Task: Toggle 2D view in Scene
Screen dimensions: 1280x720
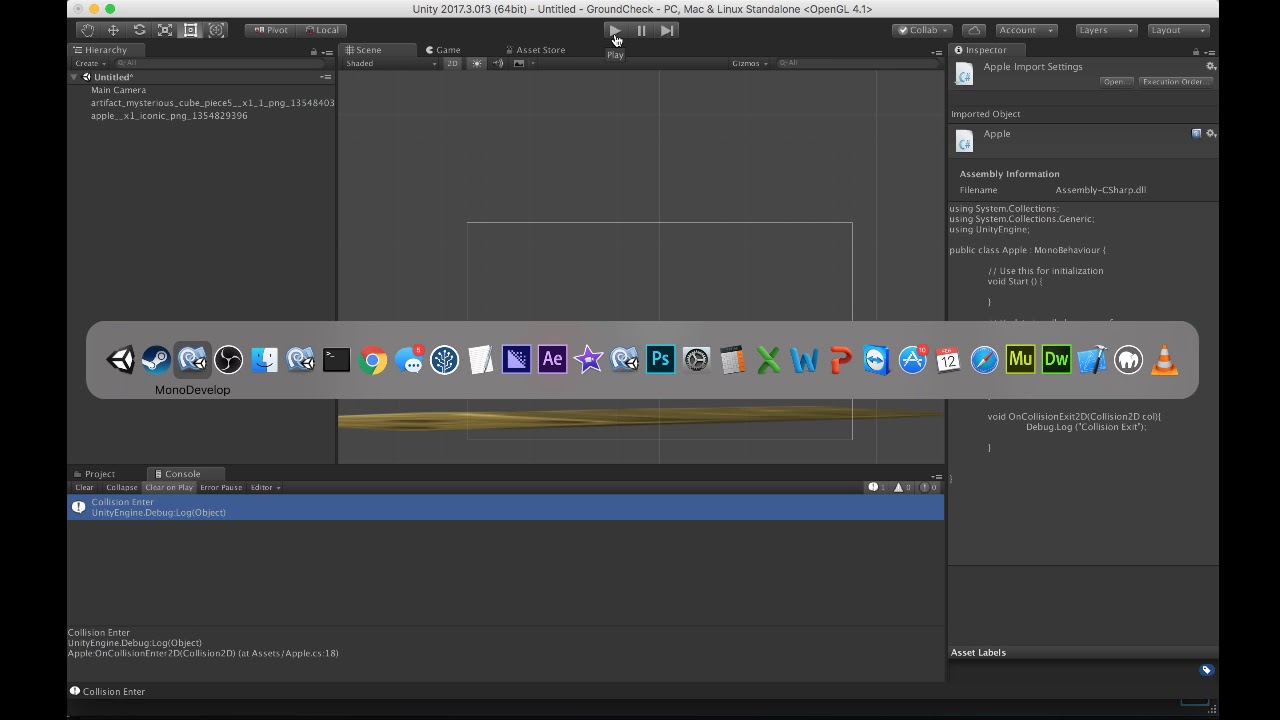Action: [452, 63]
